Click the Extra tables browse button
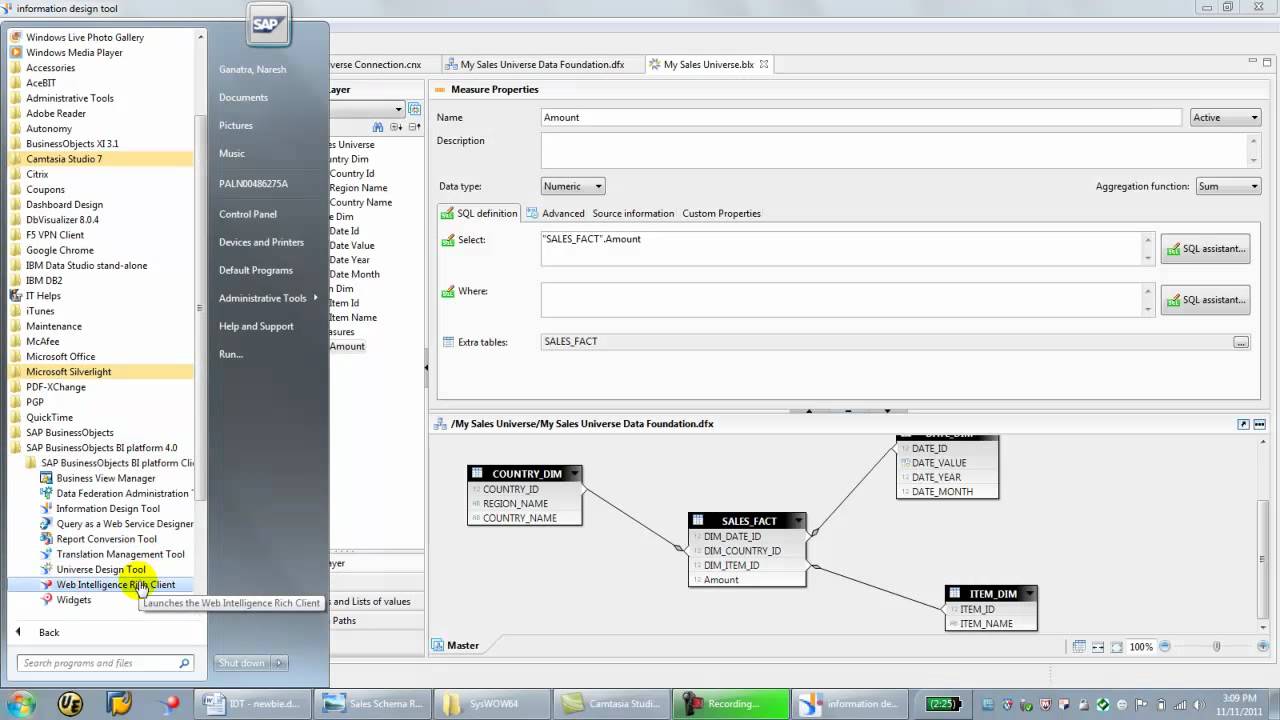 [x=1241, y=342]
